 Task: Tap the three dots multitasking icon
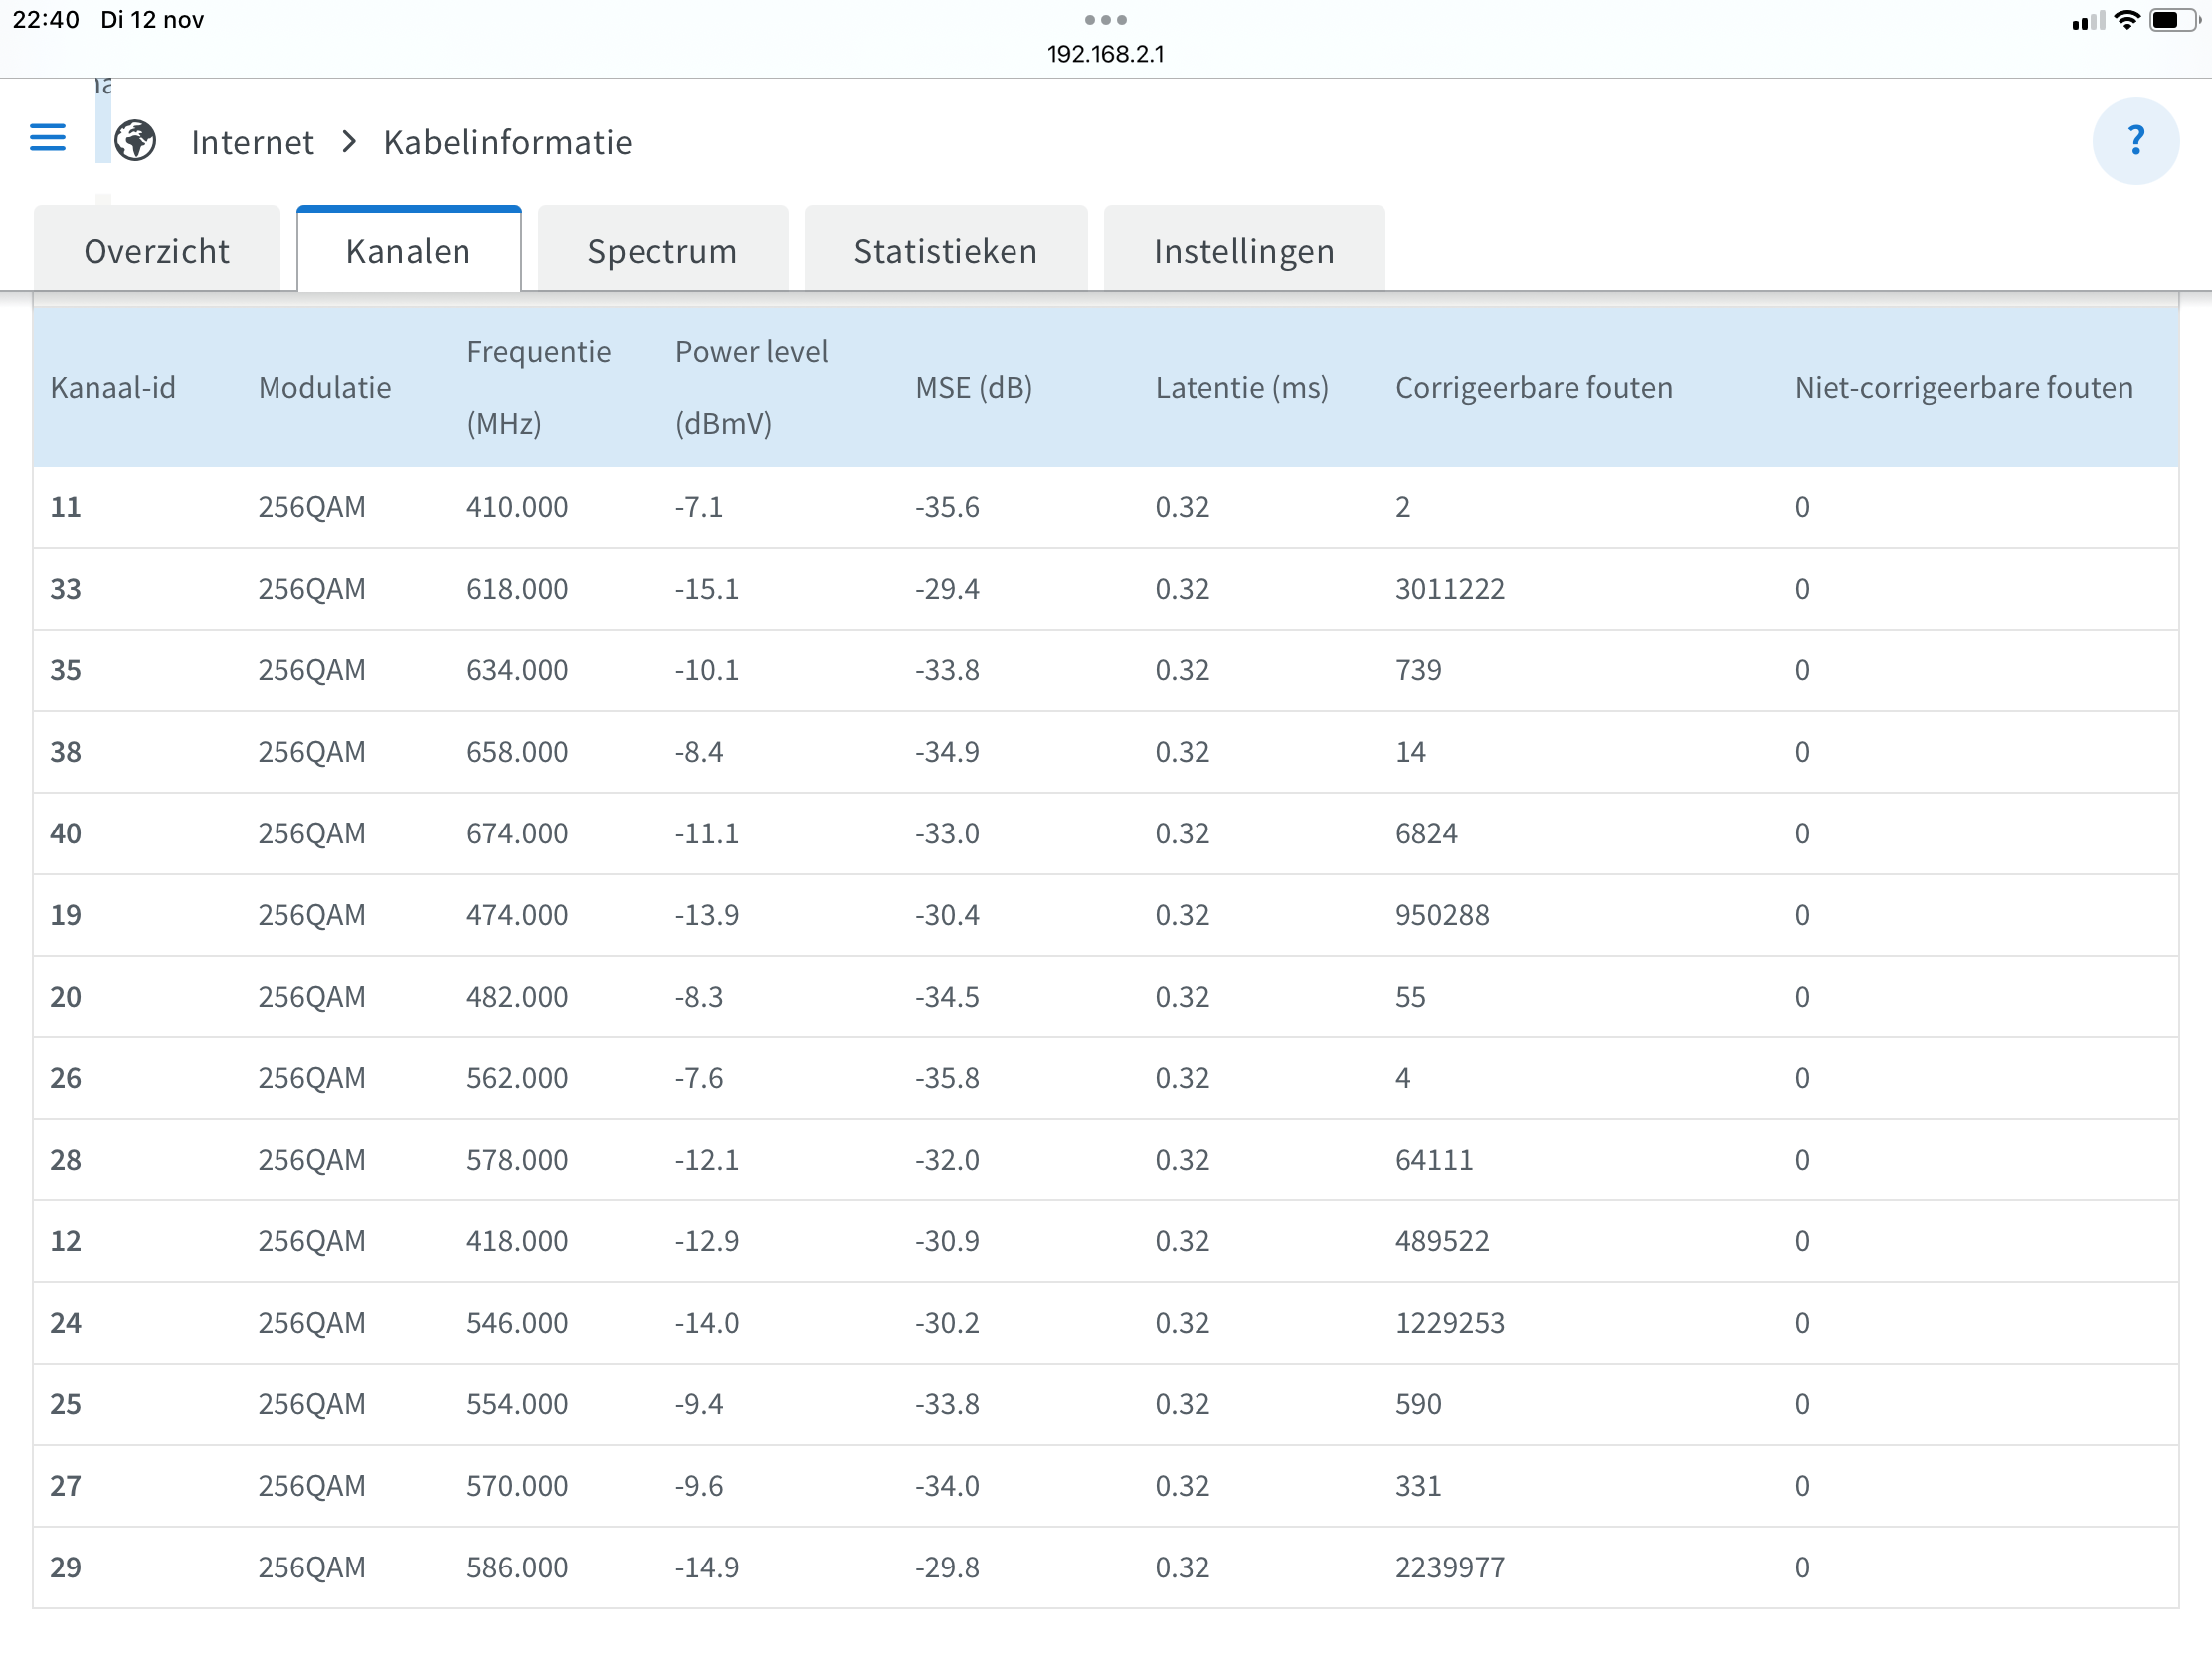pos(1105,19)
